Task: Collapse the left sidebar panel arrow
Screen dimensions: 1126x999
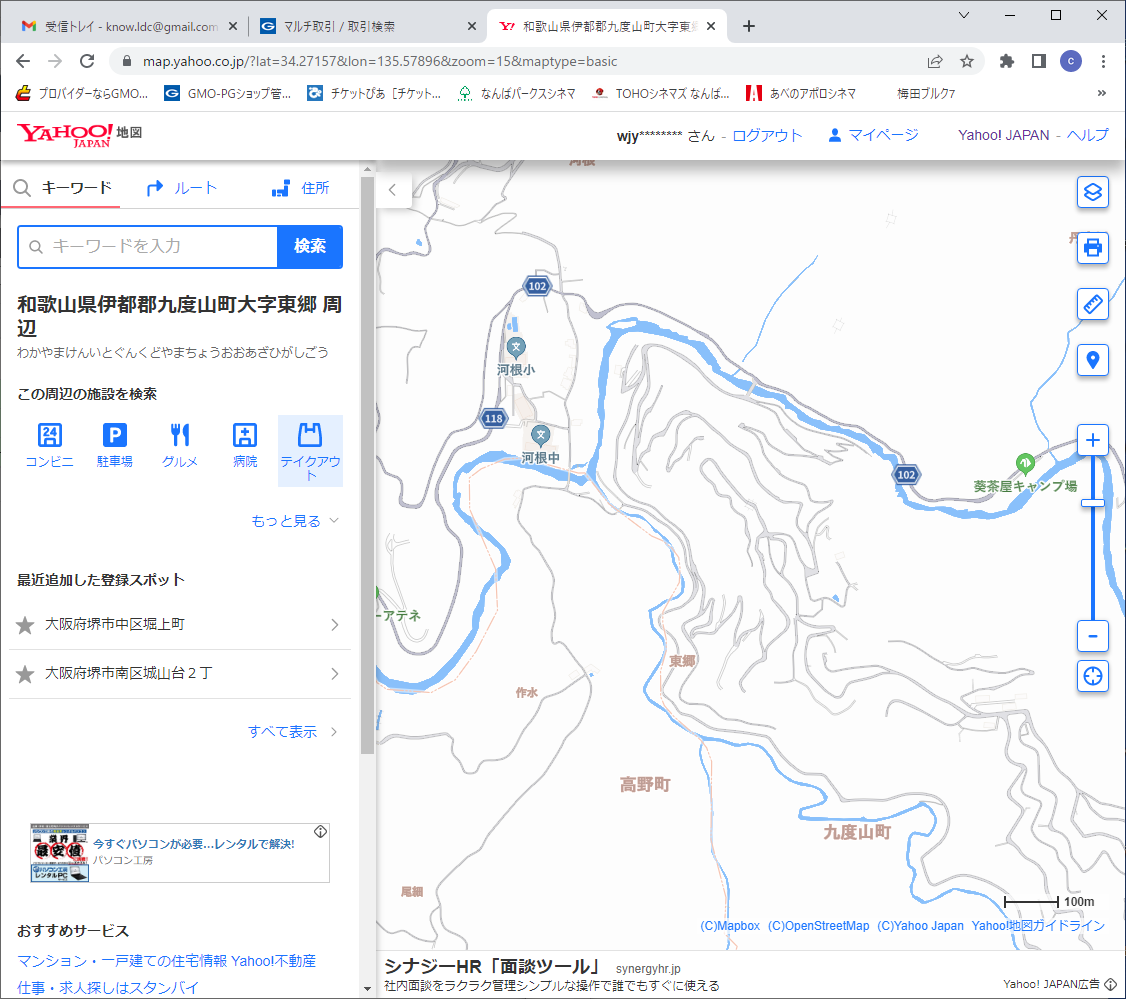Action: (x=393, y=189)
